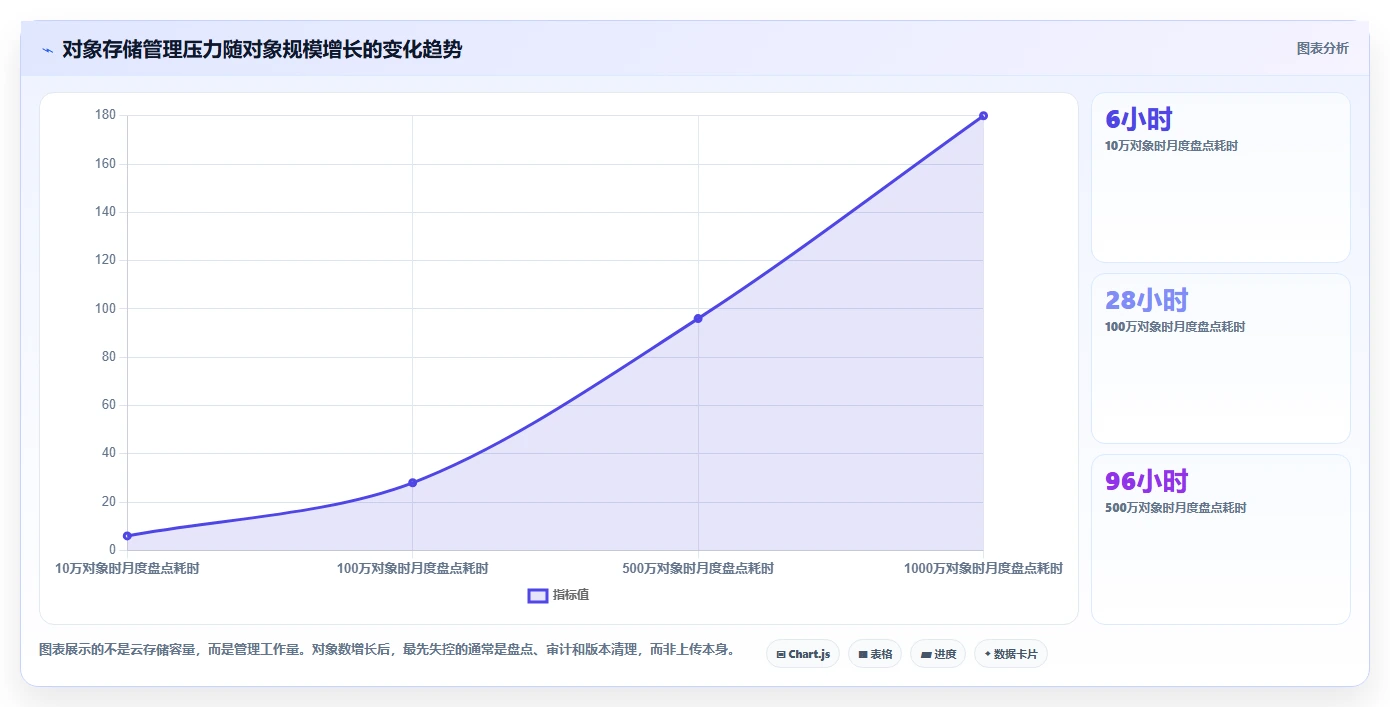Click the y-axis value 20
This screenshot has height=707, width=1390.
pyautogui.click(x=109, y=502)
